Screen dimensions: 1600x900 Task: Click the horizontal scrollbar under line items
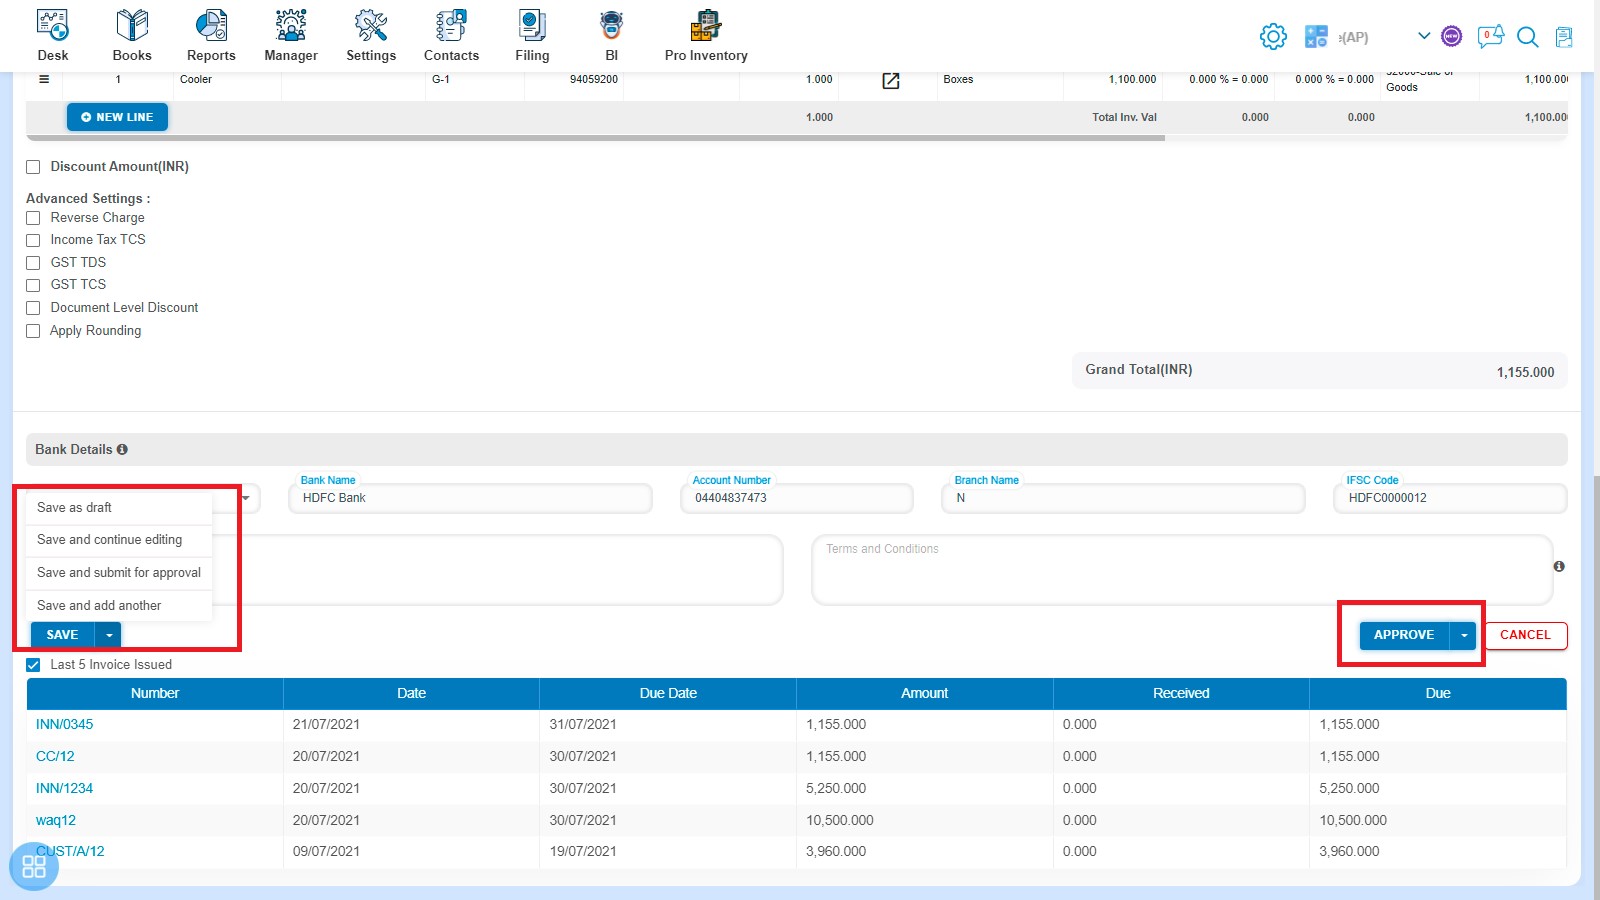(595, 138)
